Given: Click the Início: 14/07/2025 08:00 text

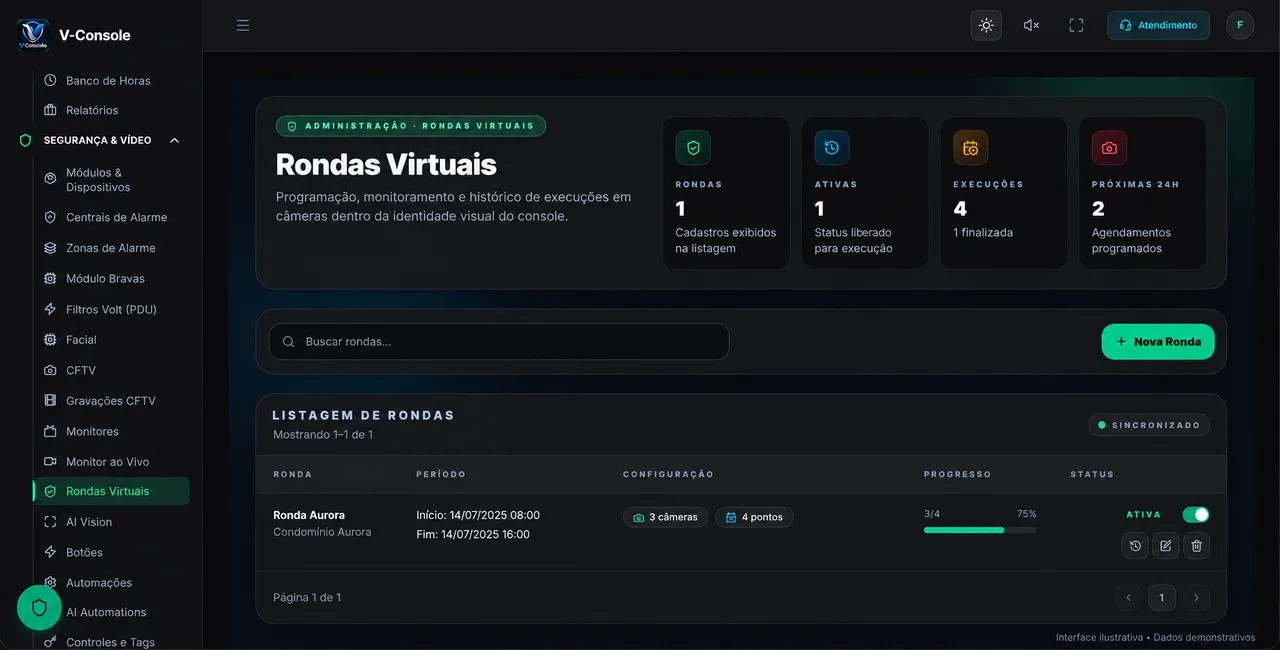Looking at the screenshot, I should pyautogui.click(x=478, y=515).
